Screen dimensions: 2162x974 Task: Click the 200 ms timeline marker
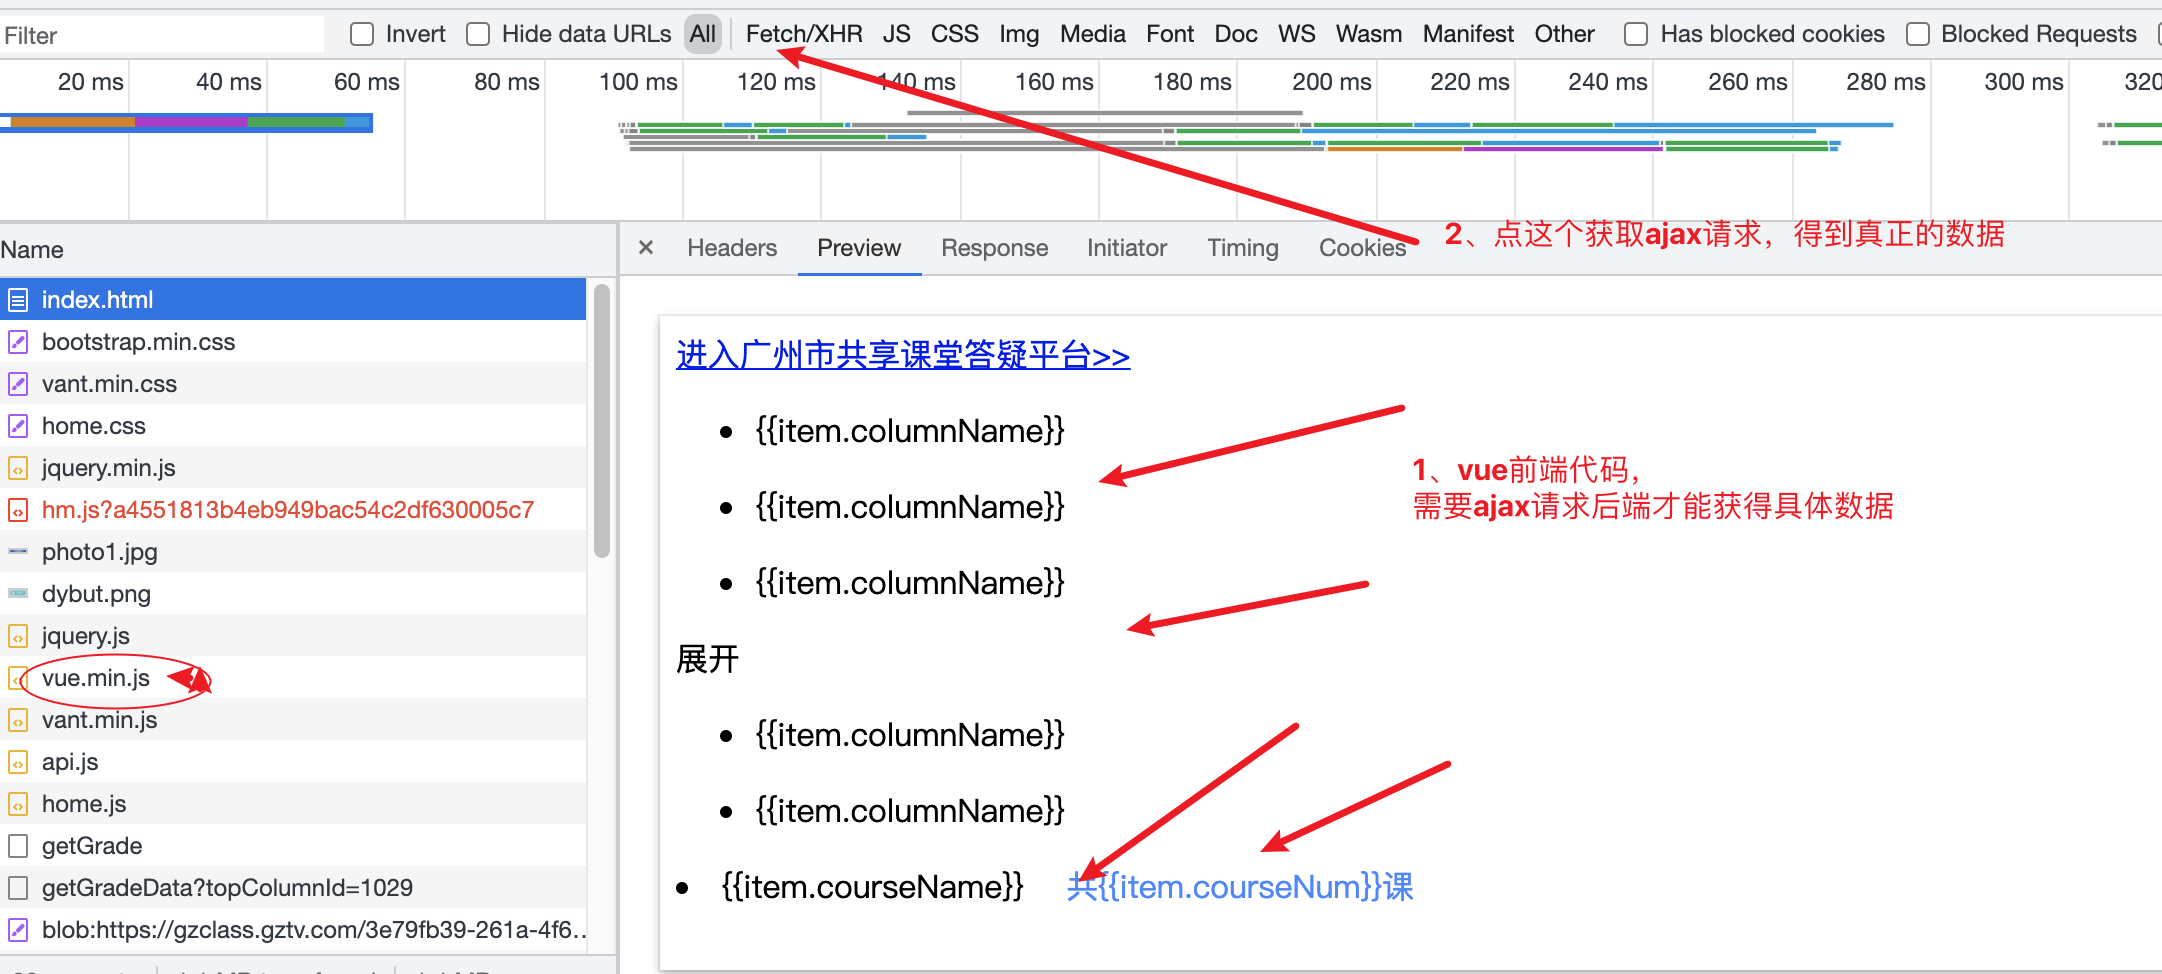(1331, 82)
